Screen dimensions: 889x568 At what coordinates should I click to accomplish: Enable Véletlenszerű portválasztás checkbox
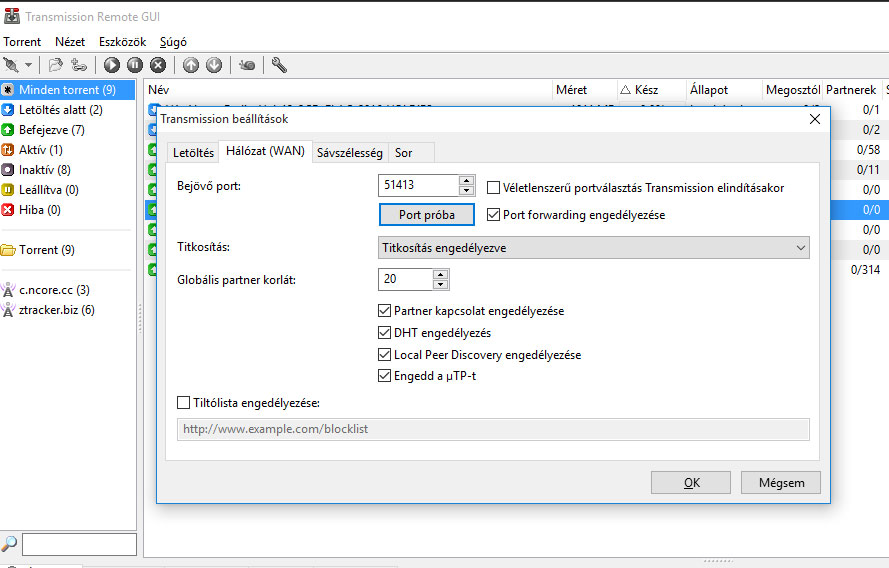494,188
